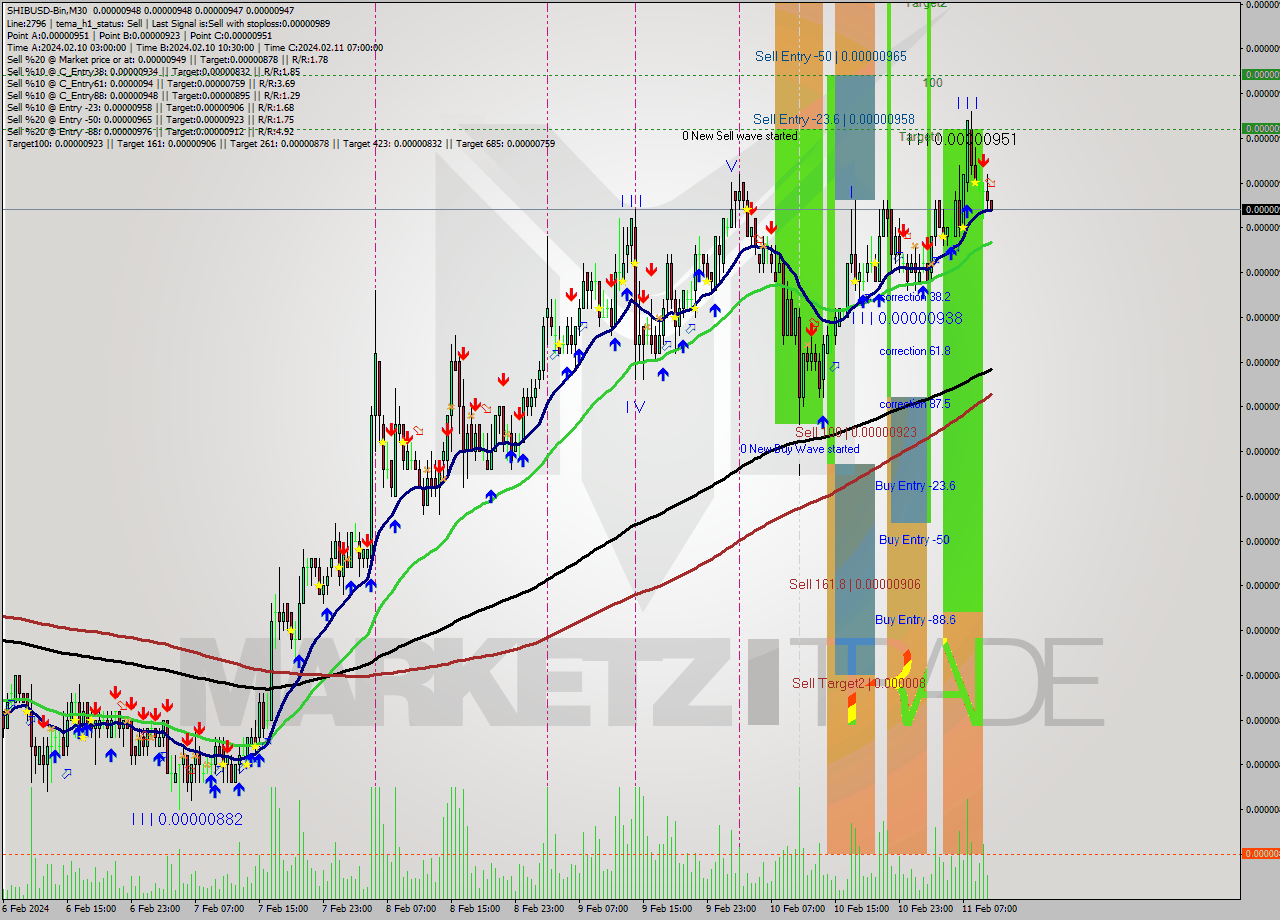The image size is (1280, 920).
Task: Click the 'Sell Entry -50 | 0.00000965' label
Action: pos(831,57)
